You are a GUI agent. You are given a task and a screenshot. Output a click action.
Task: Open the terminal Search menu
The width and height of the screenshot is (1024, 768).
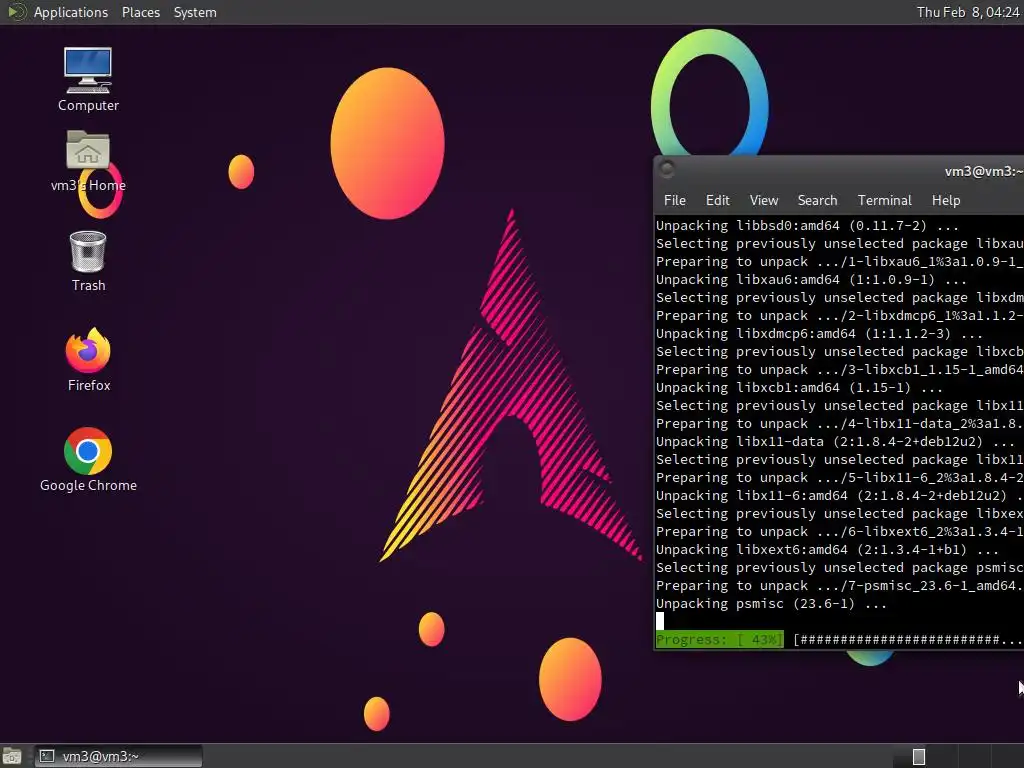tap(817, 200)
